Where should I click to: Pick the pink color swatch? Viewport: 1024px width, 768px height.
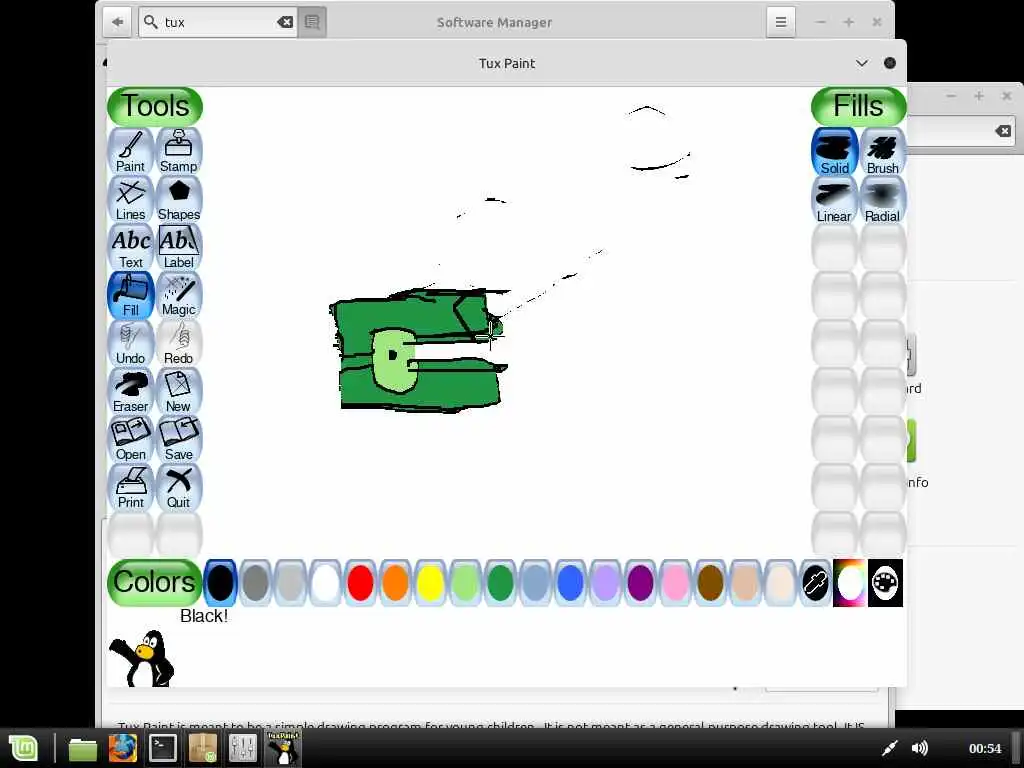pyautogui.click(x=675, y=583)
